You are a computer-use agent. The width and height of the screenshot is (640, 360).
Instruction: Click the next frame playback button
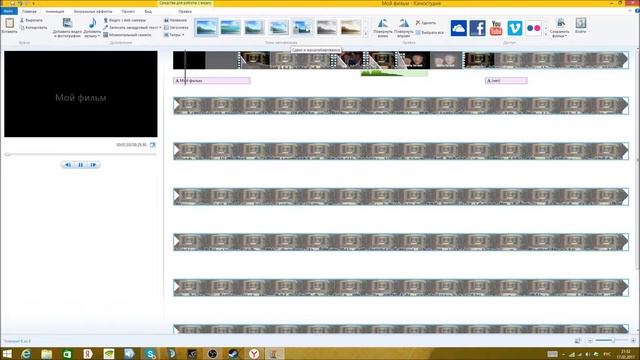(93, 165)
